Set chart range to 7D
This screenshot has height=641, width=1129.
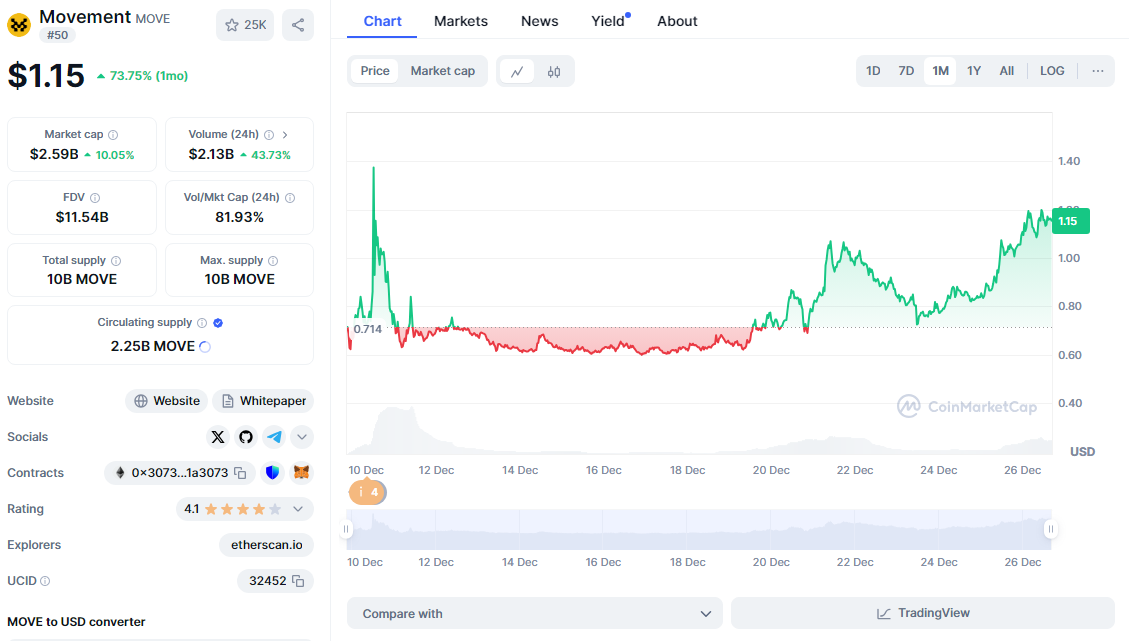tap(906, 71)
